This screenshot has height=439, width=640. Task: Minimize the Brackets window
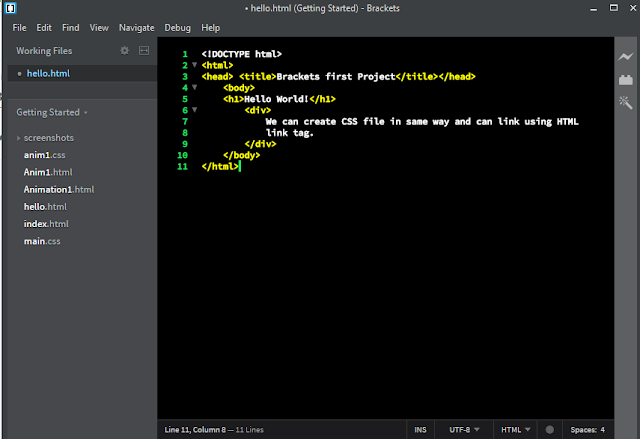click(593, 9)
